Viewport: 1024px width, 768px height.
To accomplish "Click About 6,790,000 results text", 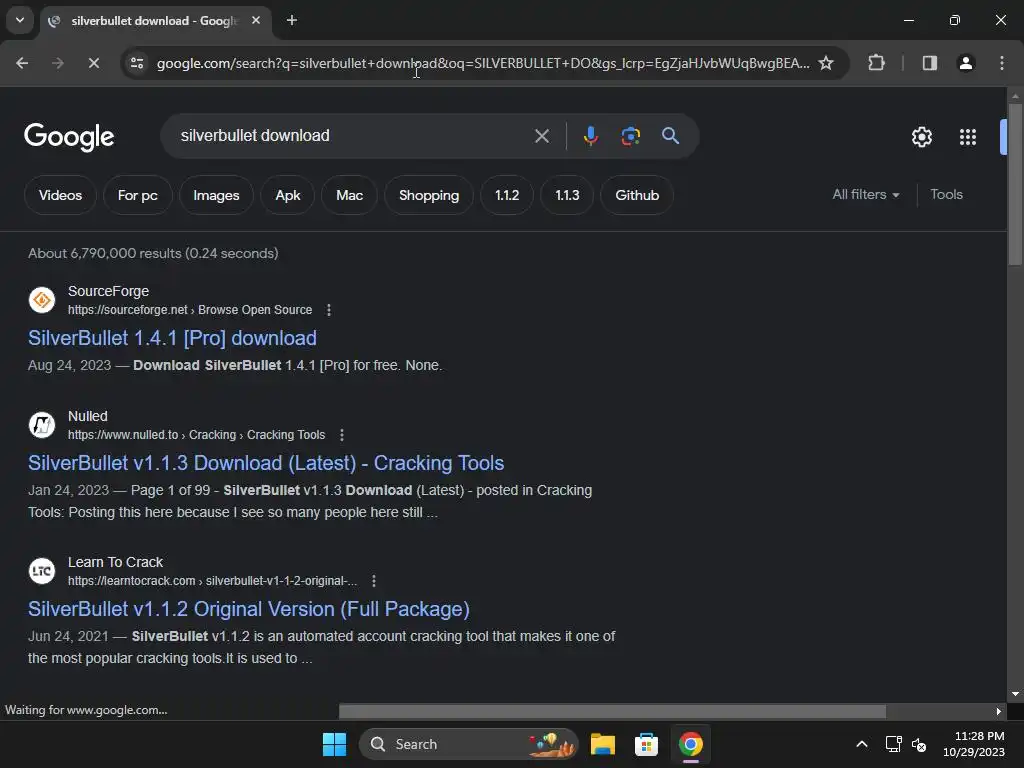I will [x=153, y=253].
